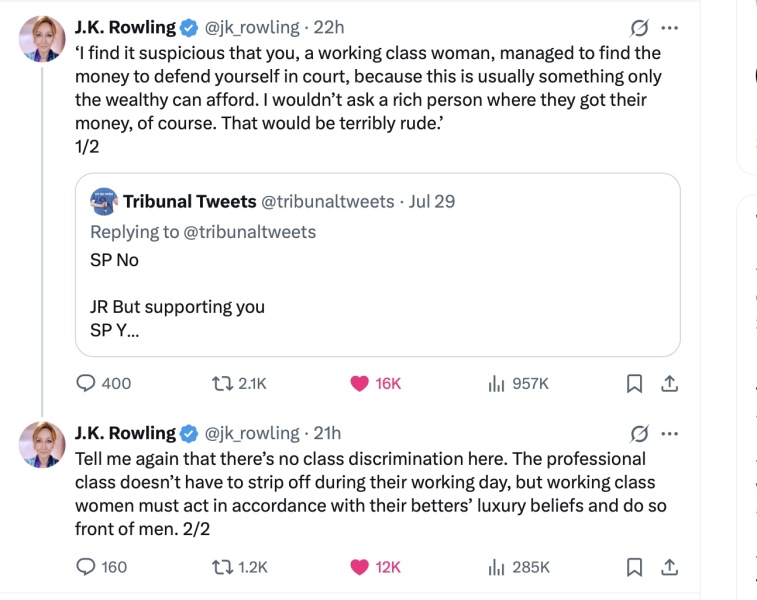
Task: Share the second J.K. Rowling tweet
Action: pos(670,567)
